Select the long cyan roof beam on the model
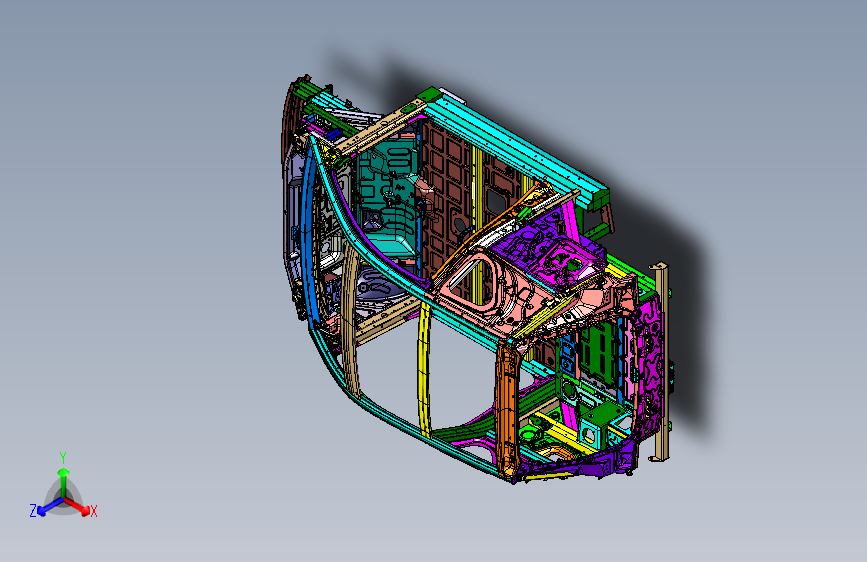The width and height of the screenshot is (867, 562). (x=515, y=150)
